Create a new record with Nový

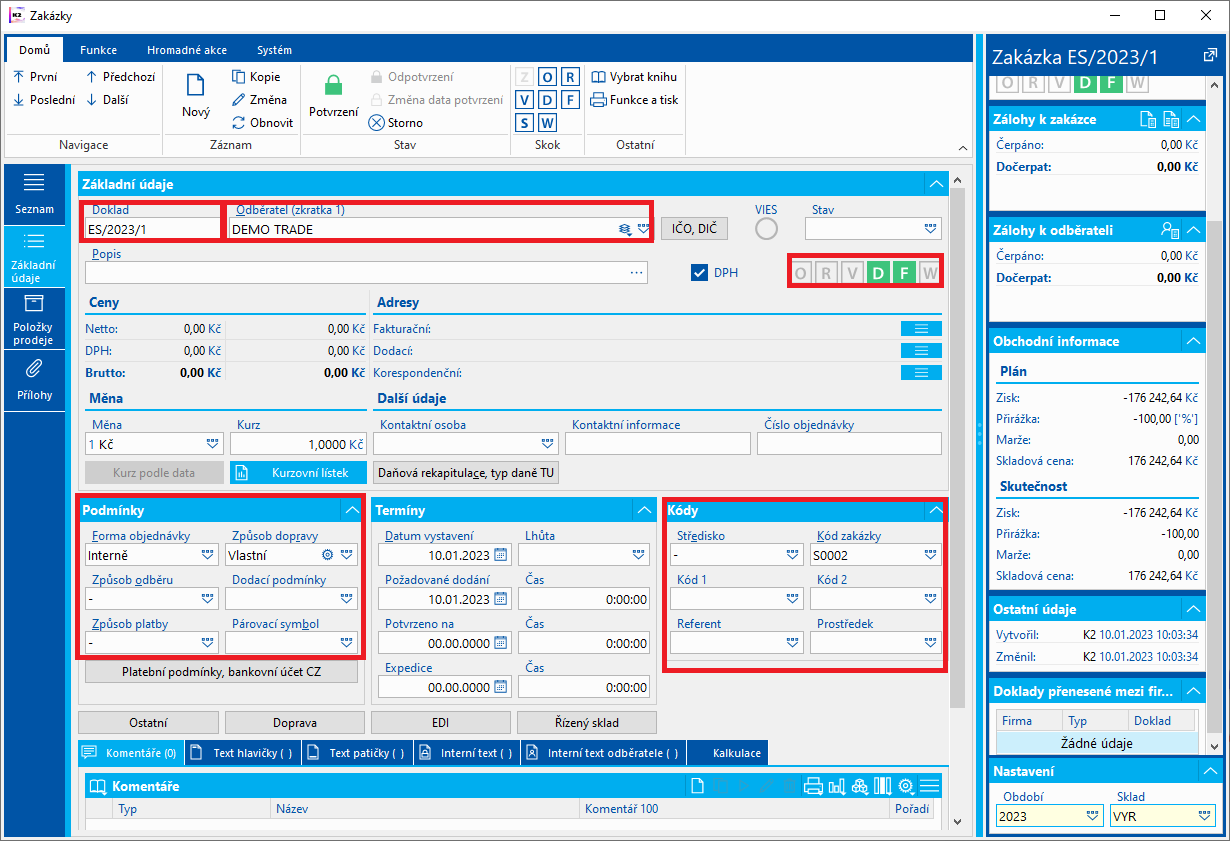click(196, 98)
